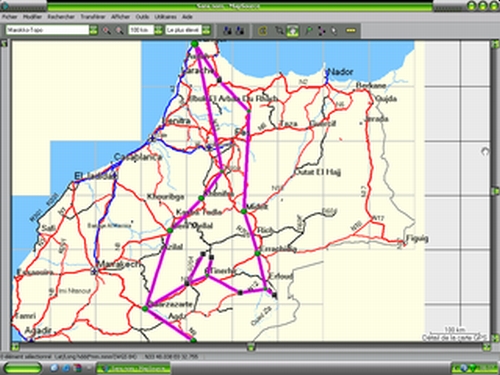Open the Transférer menu

(x=93, y=17)
